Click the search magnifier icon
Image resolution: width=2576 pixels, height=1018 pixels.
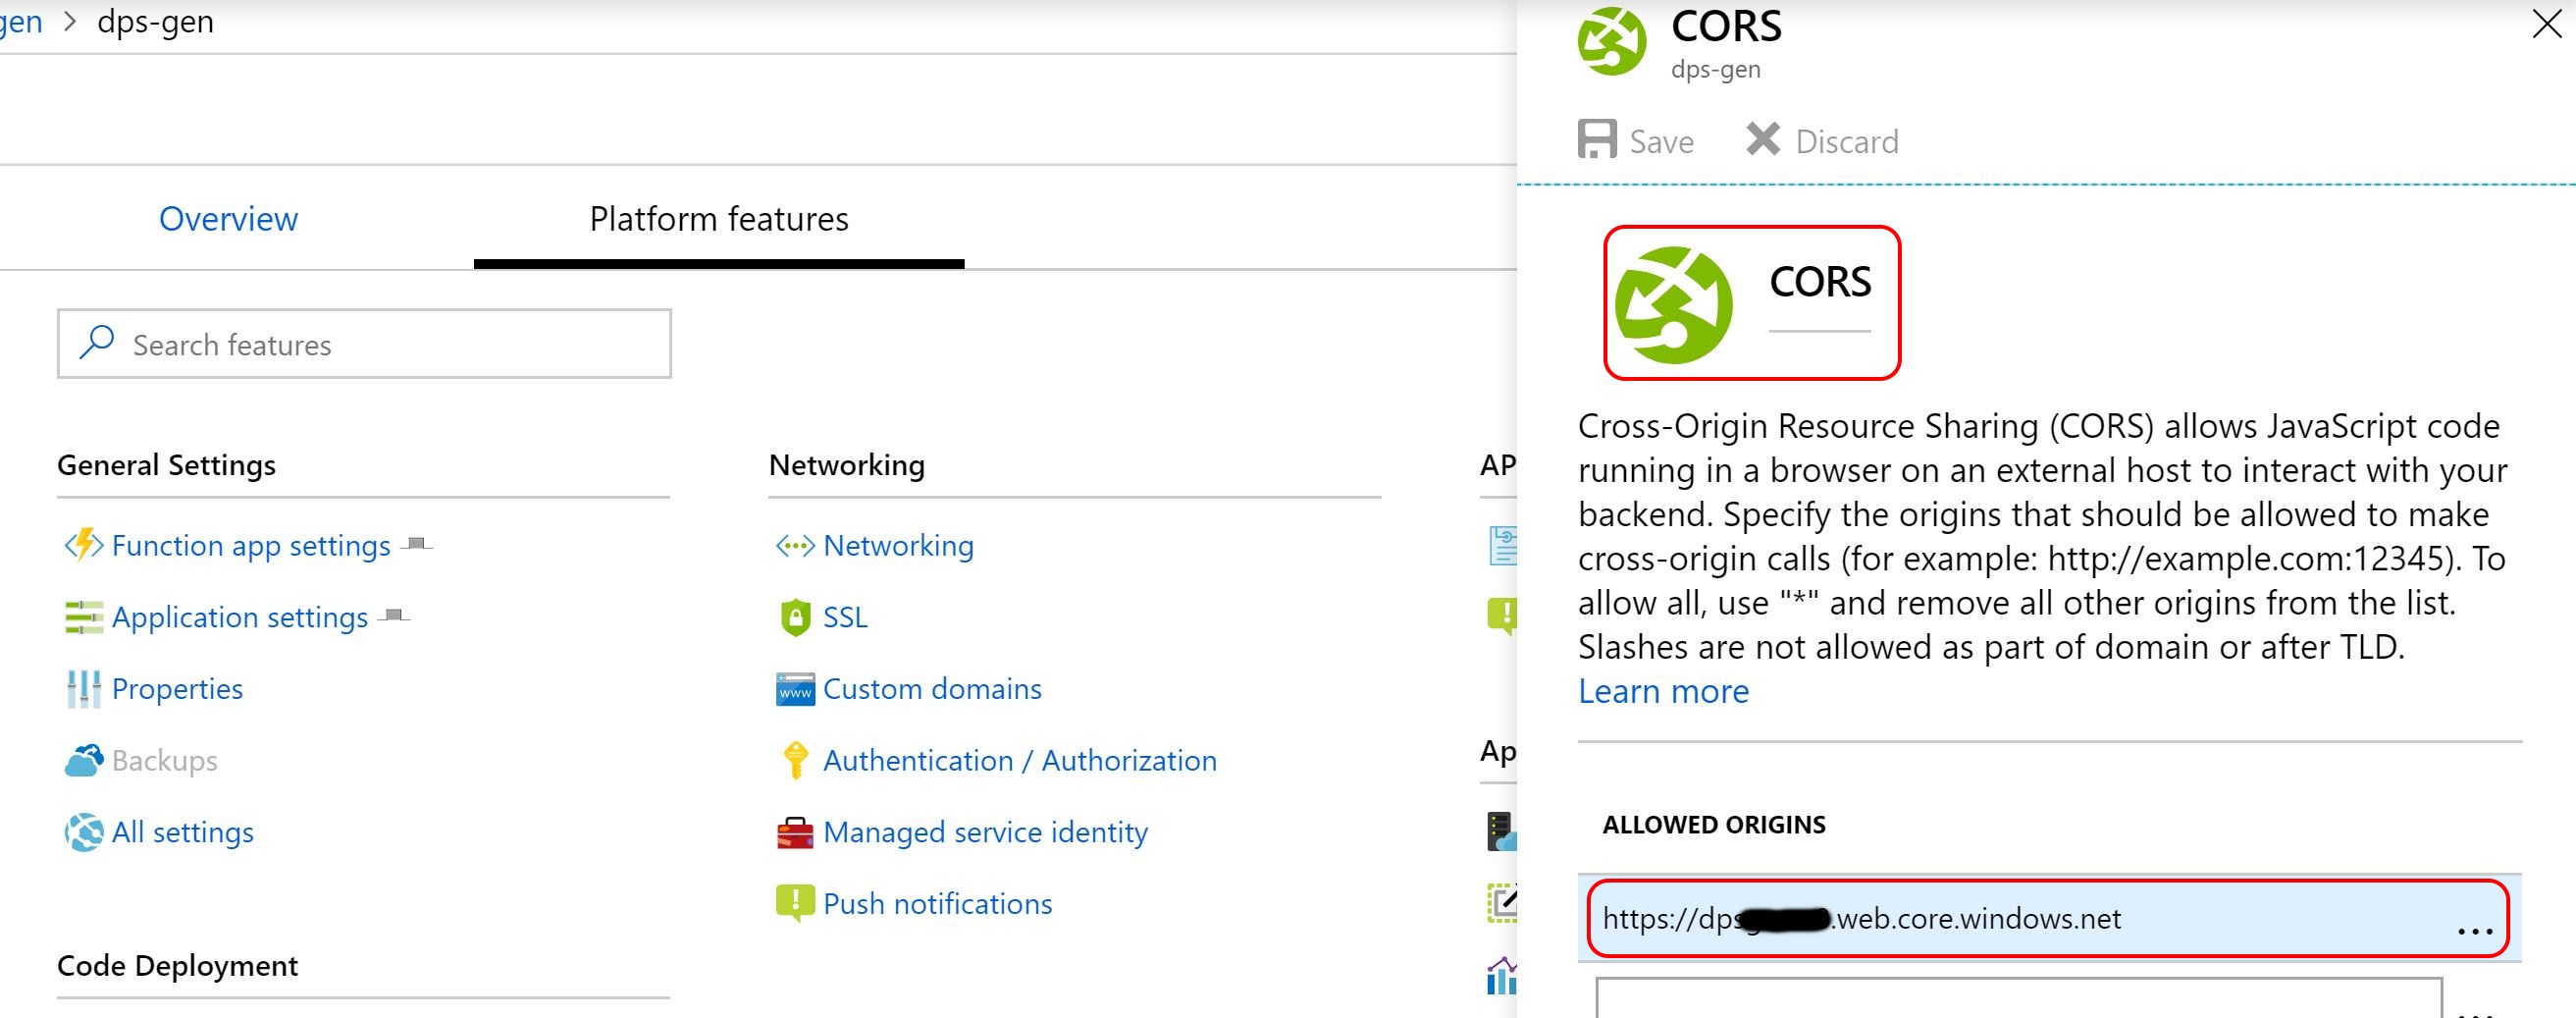97,342
